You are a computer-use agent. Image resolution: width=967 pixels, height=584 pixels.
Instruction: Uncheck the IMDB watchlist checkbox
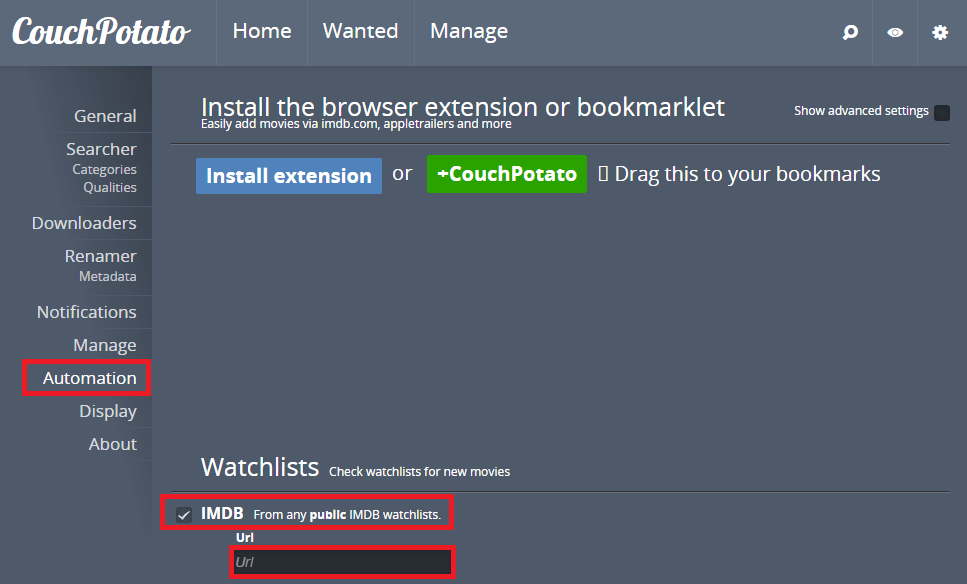[184, 514]
